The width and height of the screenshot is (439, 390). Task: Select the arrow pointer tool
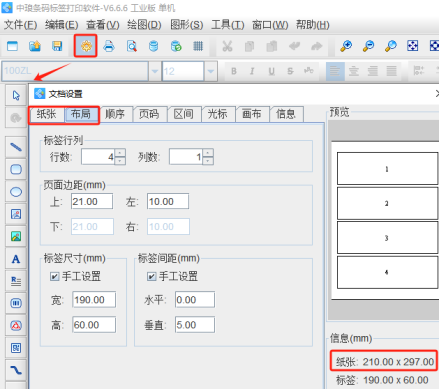coord(16,95)
